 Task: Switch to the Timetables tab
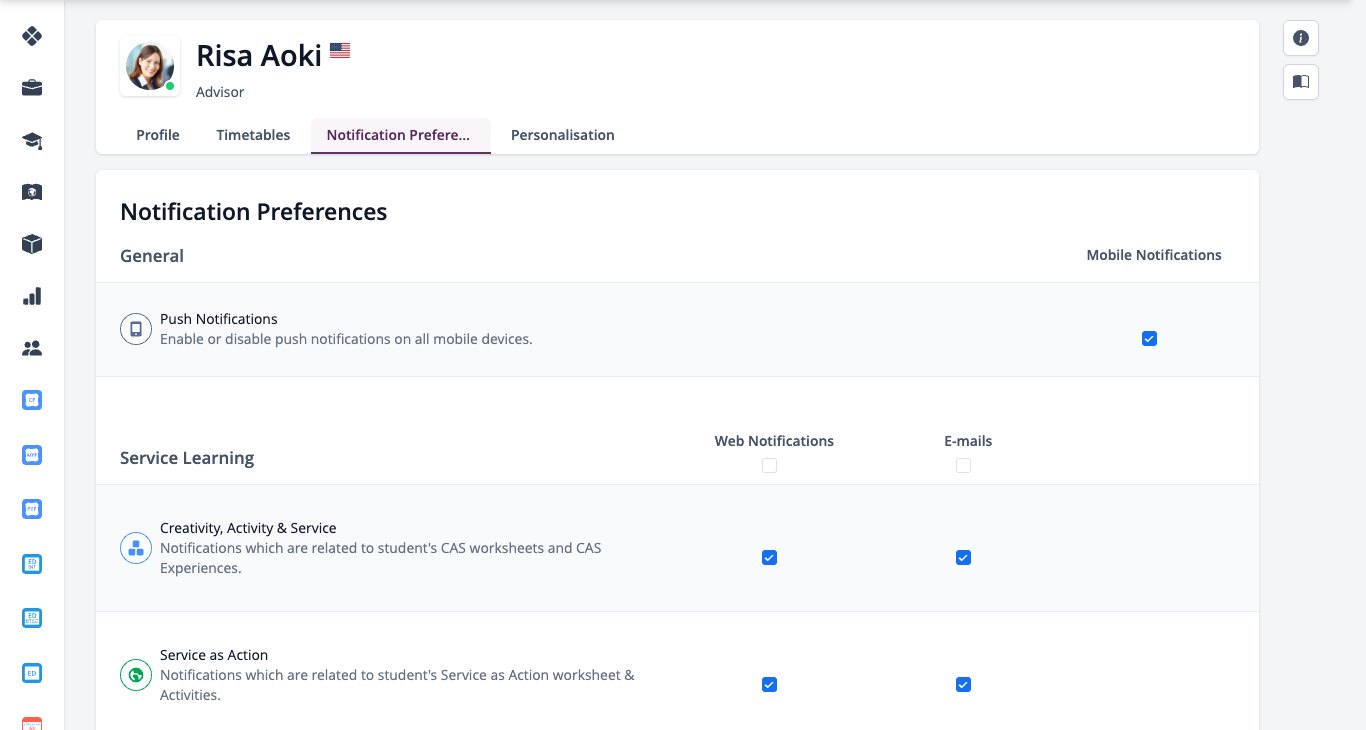(x=253, y=135)
